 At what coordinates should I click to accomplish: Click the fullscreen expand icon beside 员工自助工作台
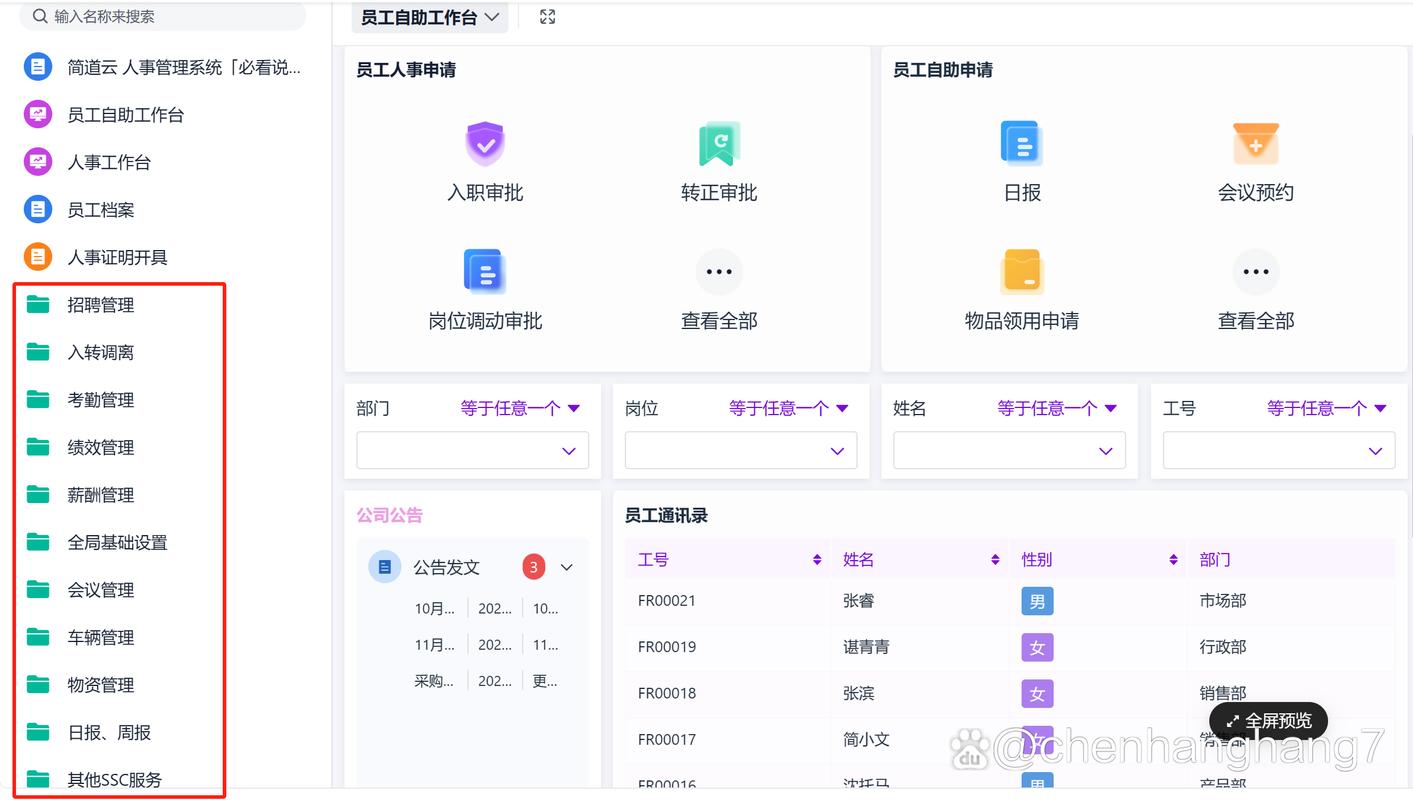point(547,17)
